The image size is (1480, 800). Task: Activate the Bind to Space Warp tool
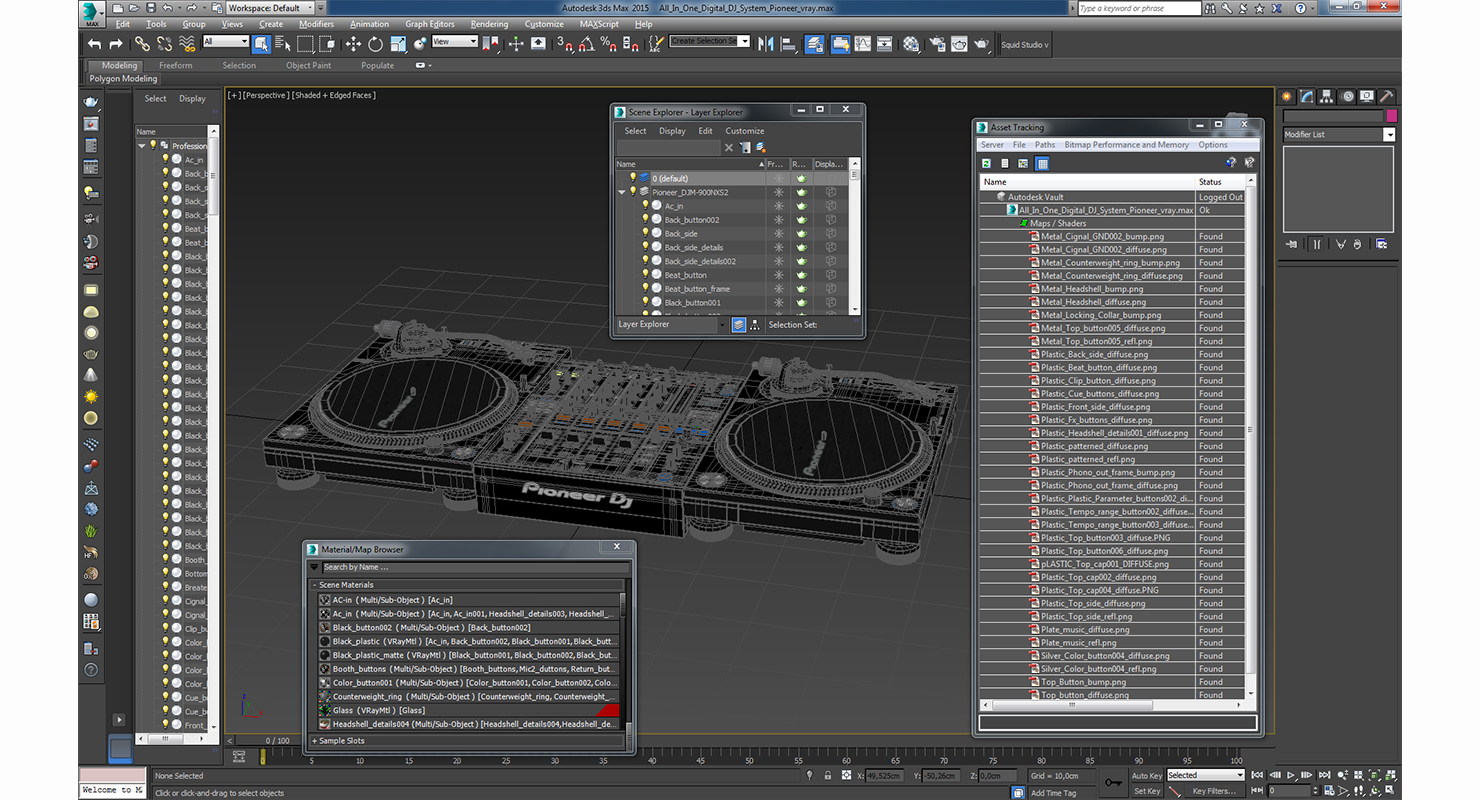tap(187, 44)
